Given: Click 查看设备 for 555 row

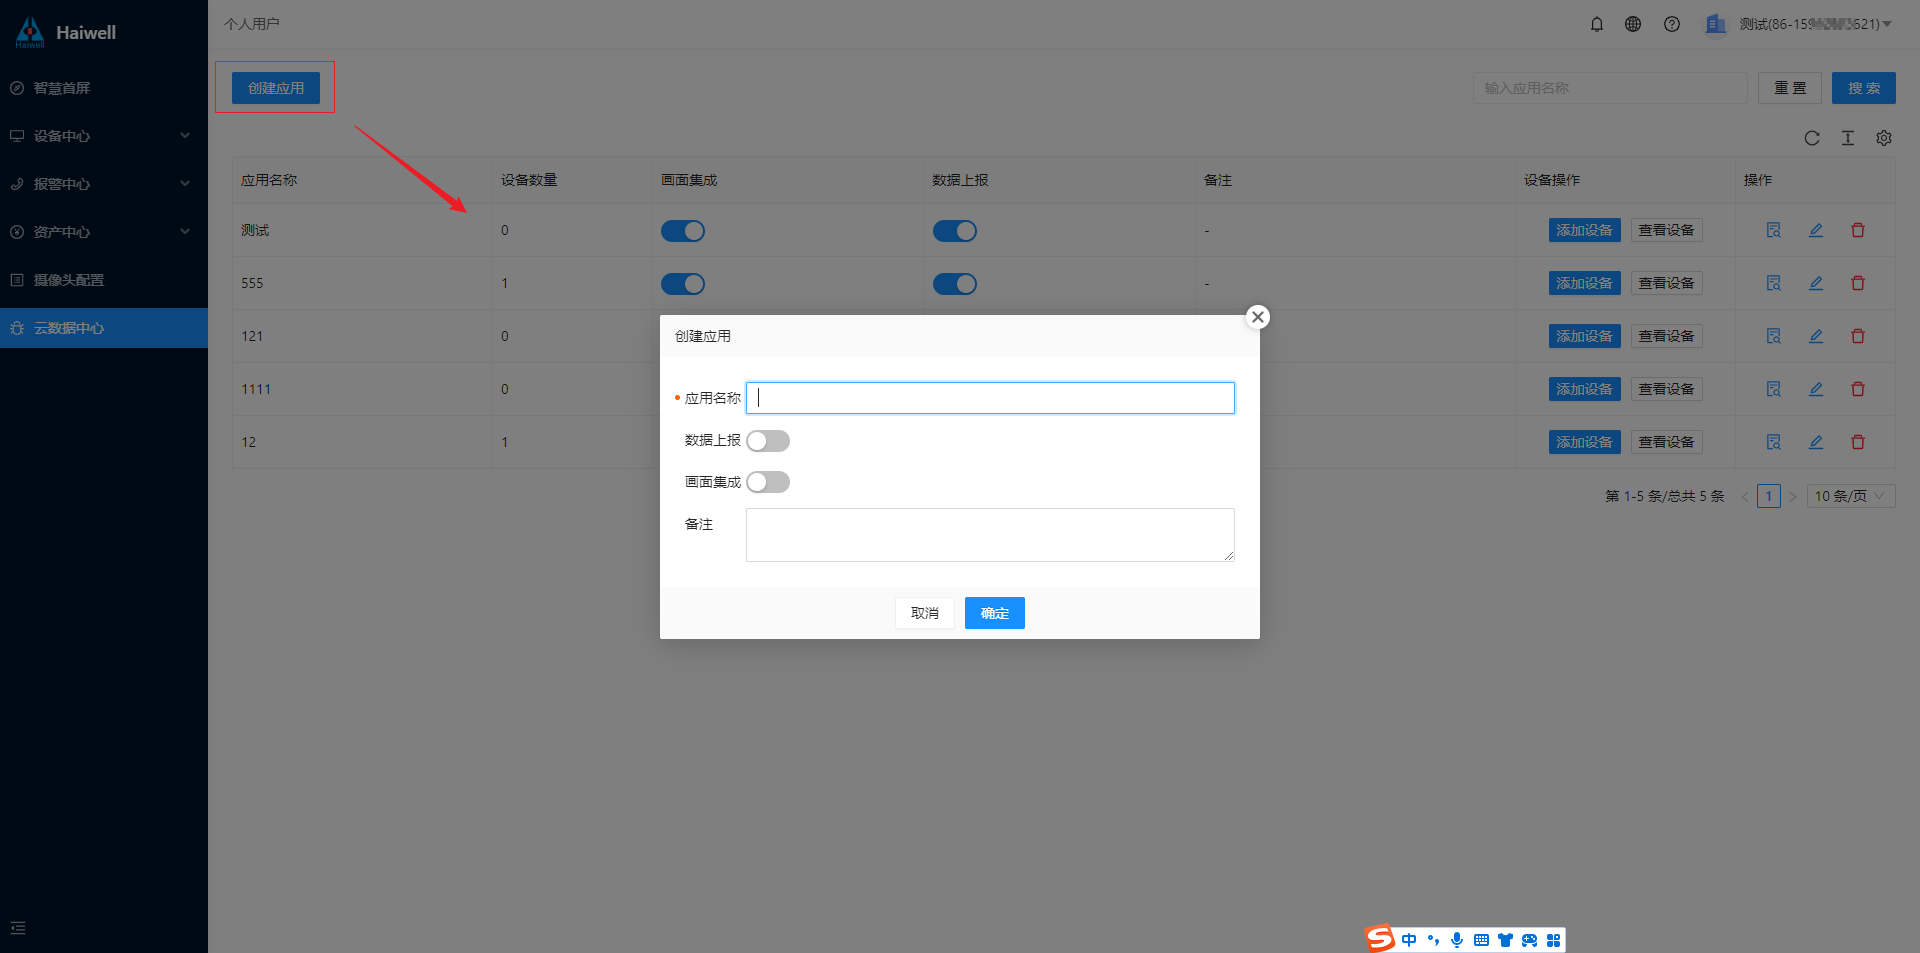Looking at the screenshot, I should (x=1667, y=283).
